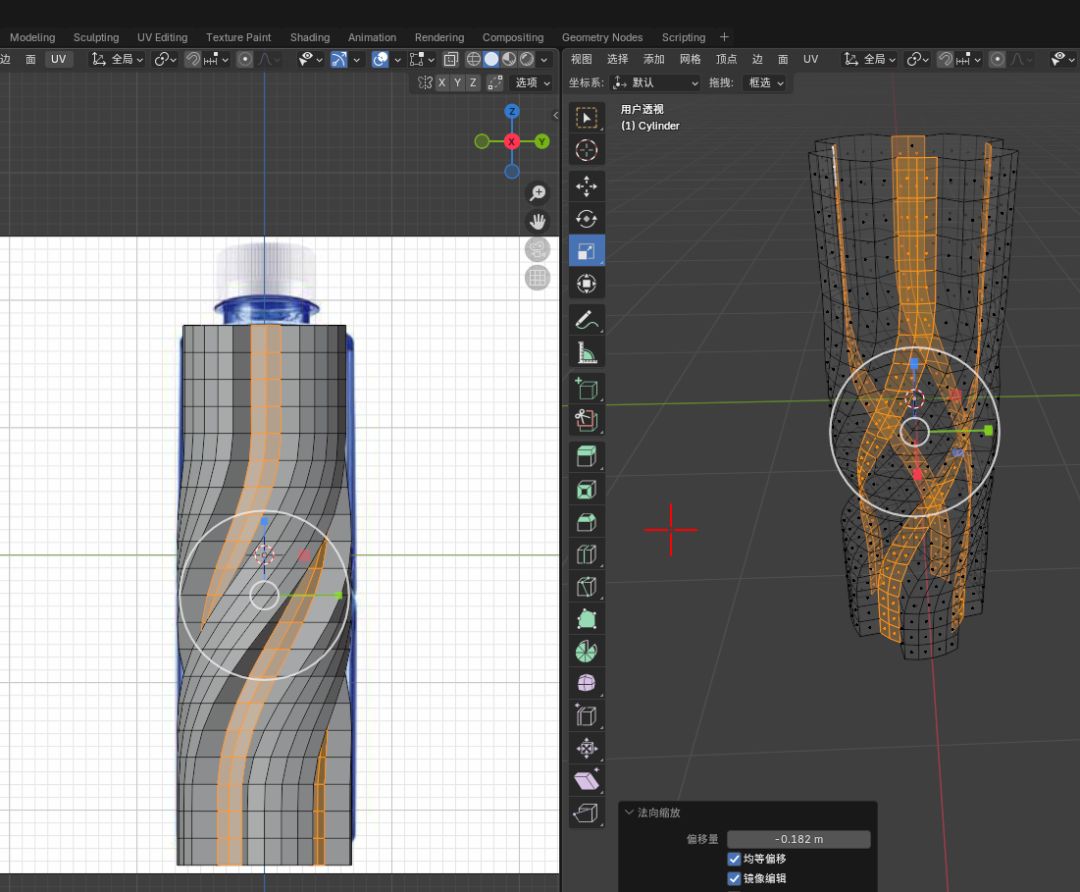Select the Annotate pencil tool
The width and height of the screenshot is (1080, 892).
[587, 320]
